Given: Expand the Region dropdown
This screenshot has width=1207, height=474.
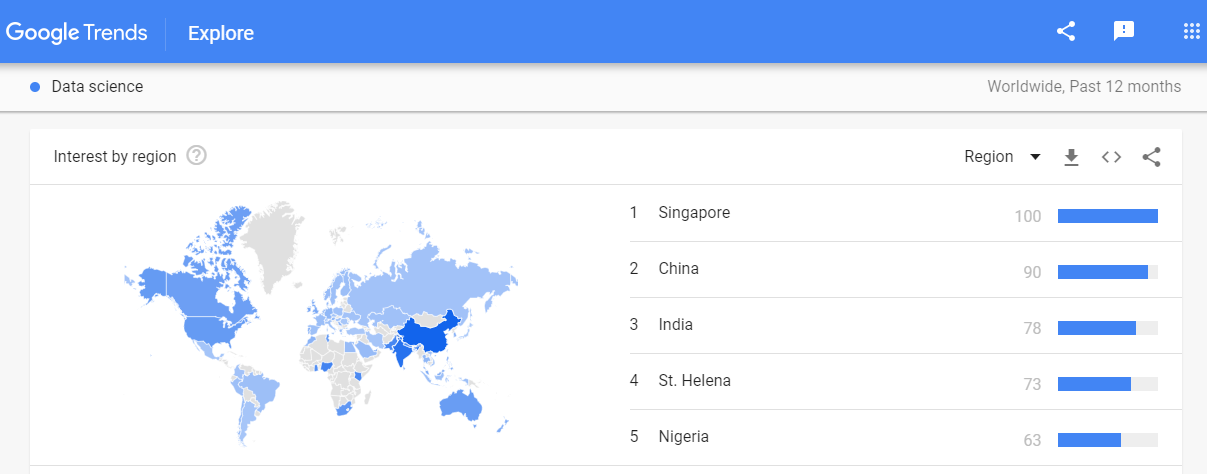Looking at the screenshot, I should click(1003, 157).
